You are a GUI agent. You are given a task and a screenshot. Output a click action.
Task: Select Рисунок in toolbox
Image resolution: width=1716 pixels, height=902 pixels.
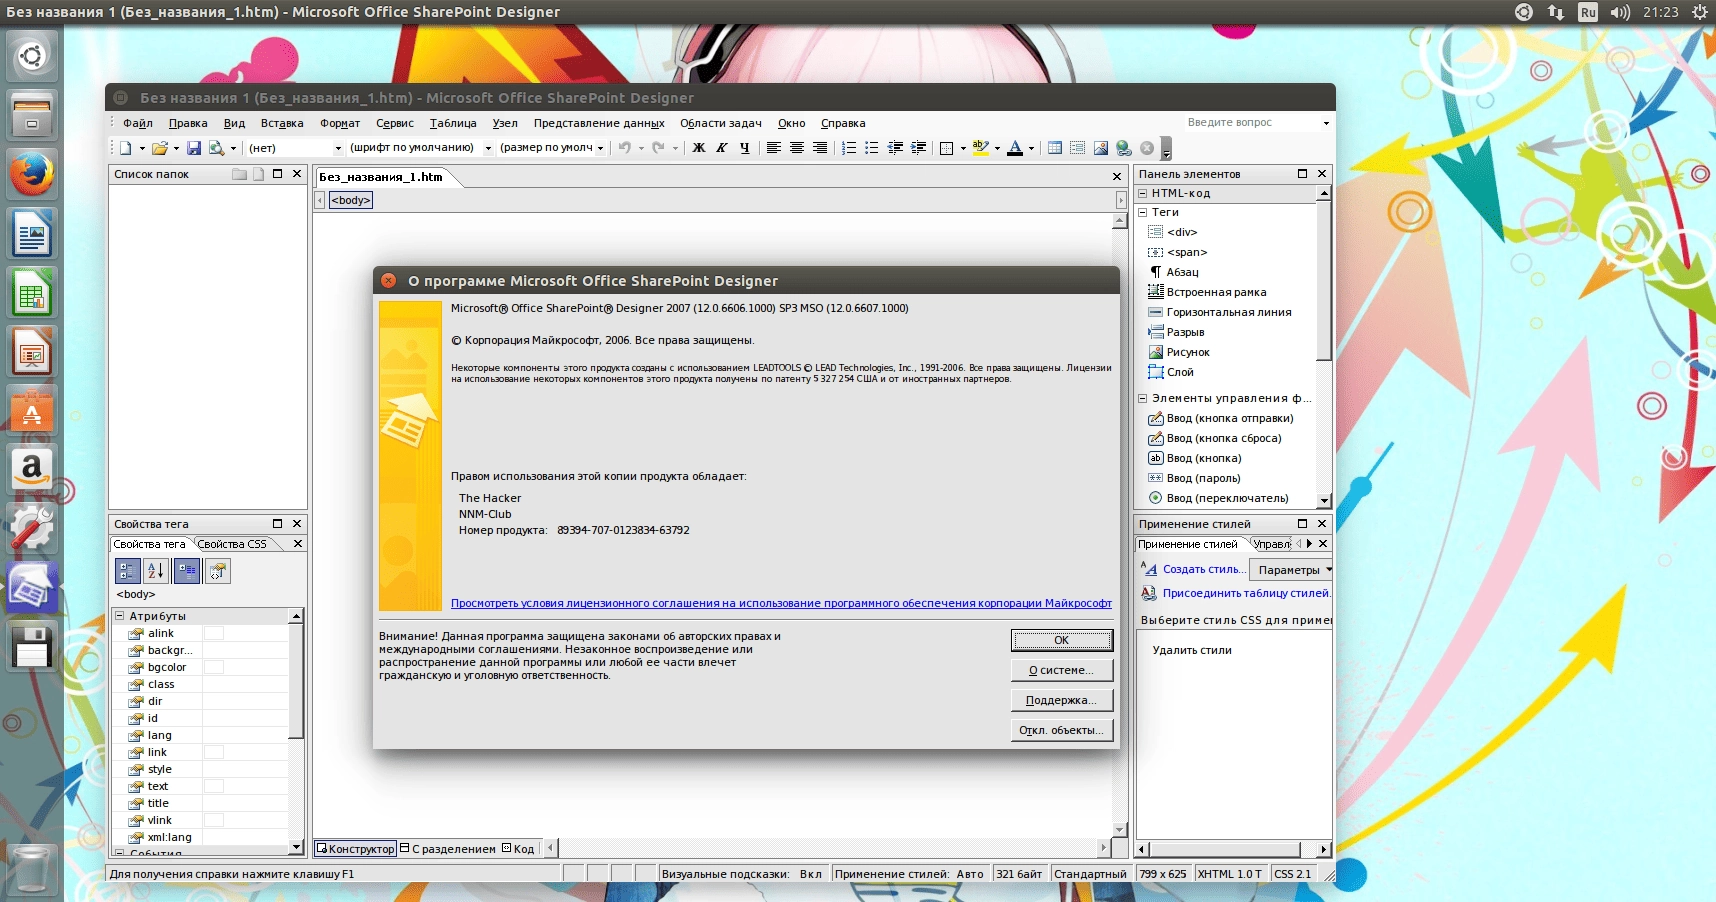[1188, 352]
